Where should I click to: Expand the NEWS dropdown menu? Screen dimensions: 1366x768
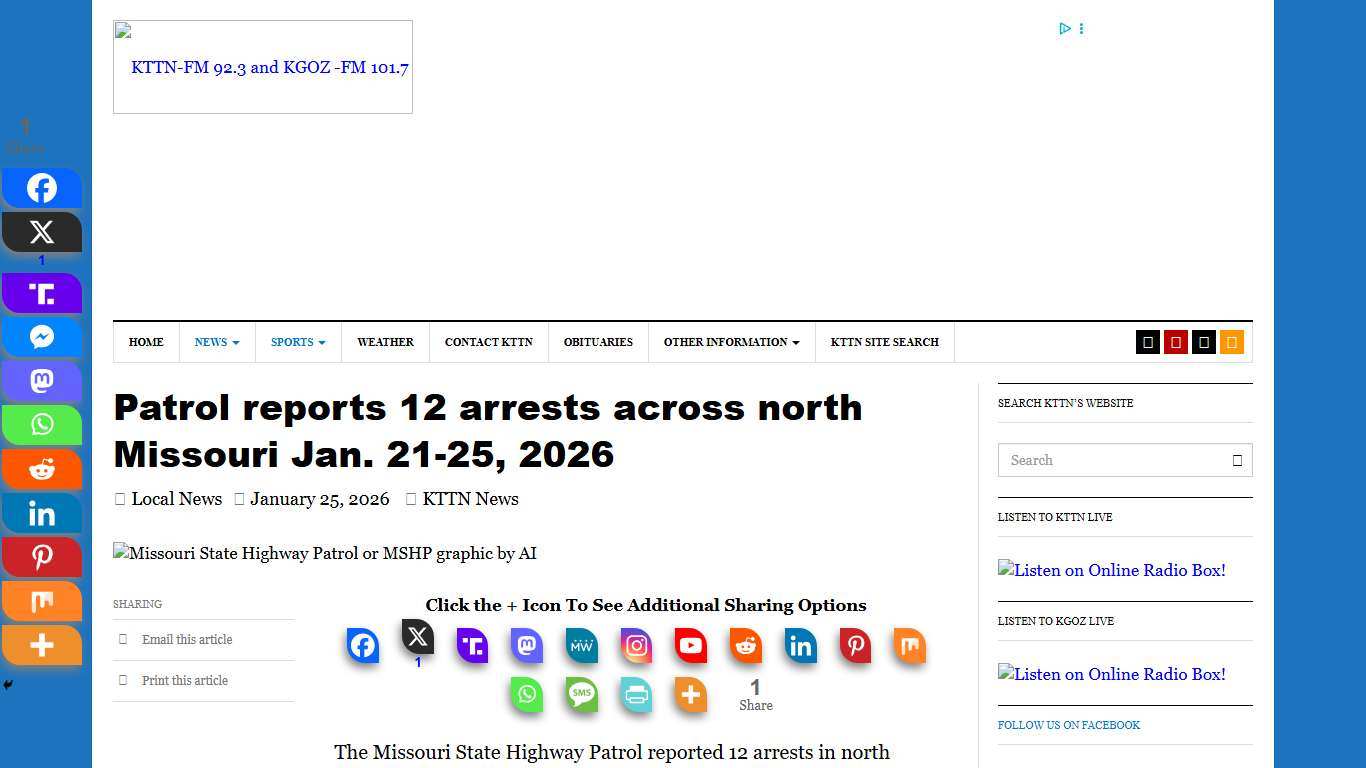point(216,342)
